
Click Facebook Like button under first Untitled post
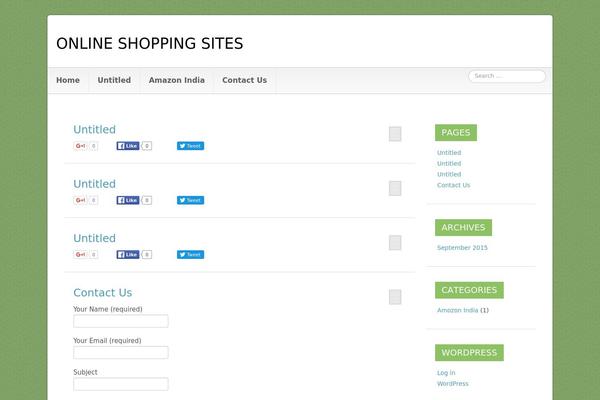click(128, 146)
